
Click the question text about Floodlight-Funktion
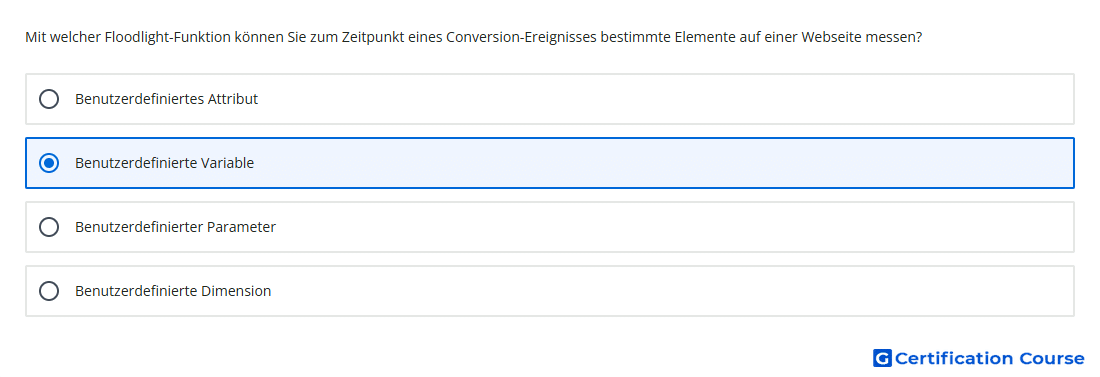coord(474,37)
